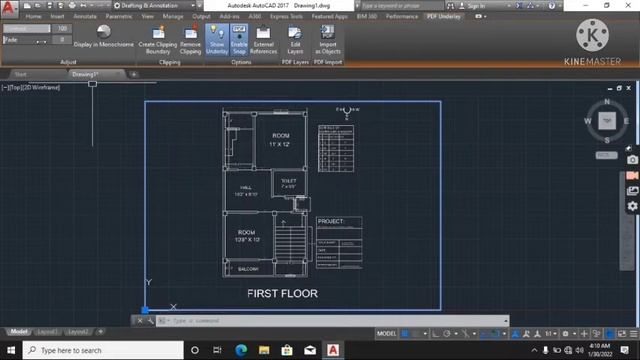
Task: Switch to Layout1 tab
Action: [47, 332]
